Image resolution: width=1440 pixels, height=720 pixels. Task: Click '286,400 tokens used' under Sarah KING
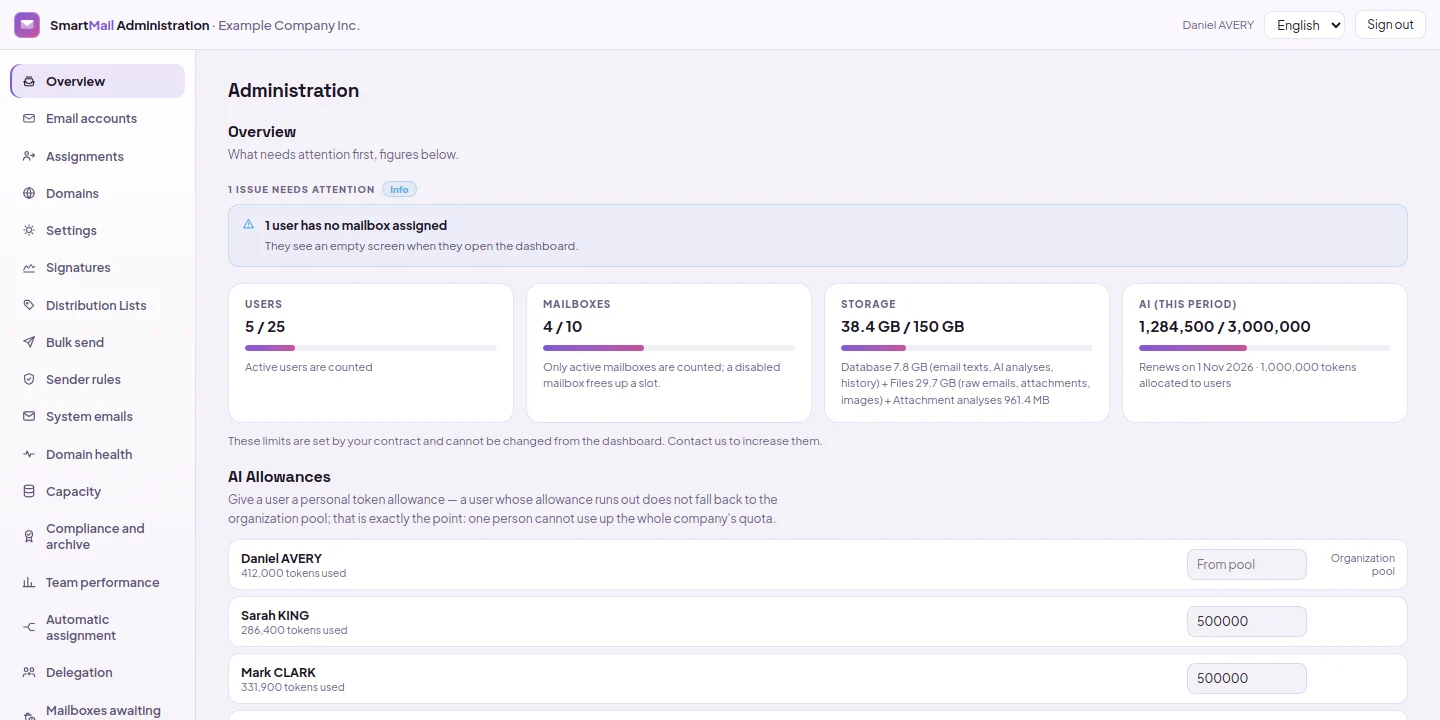pyautogui.click(x=294, y=631)
